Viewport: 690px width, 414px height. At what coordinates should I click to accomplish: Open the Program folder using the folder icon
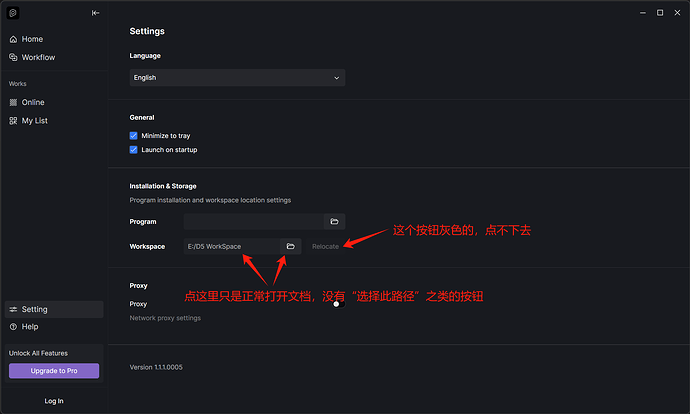point(334,221)
